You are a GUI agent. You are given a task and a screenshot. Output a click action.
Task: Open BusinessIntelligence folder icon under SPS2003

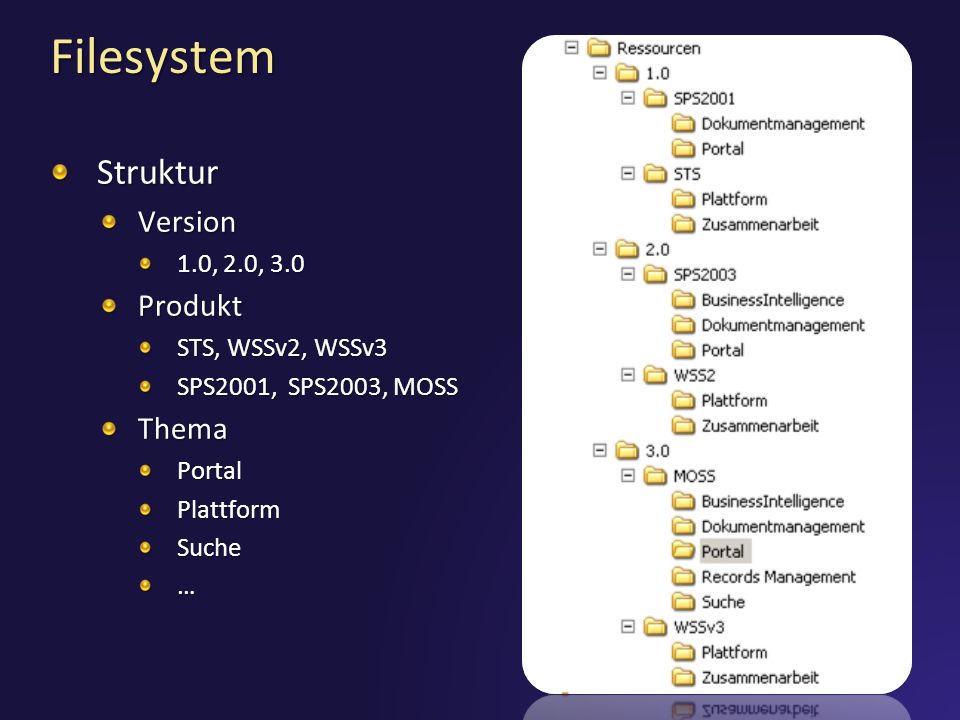click(x=683, y=299)
